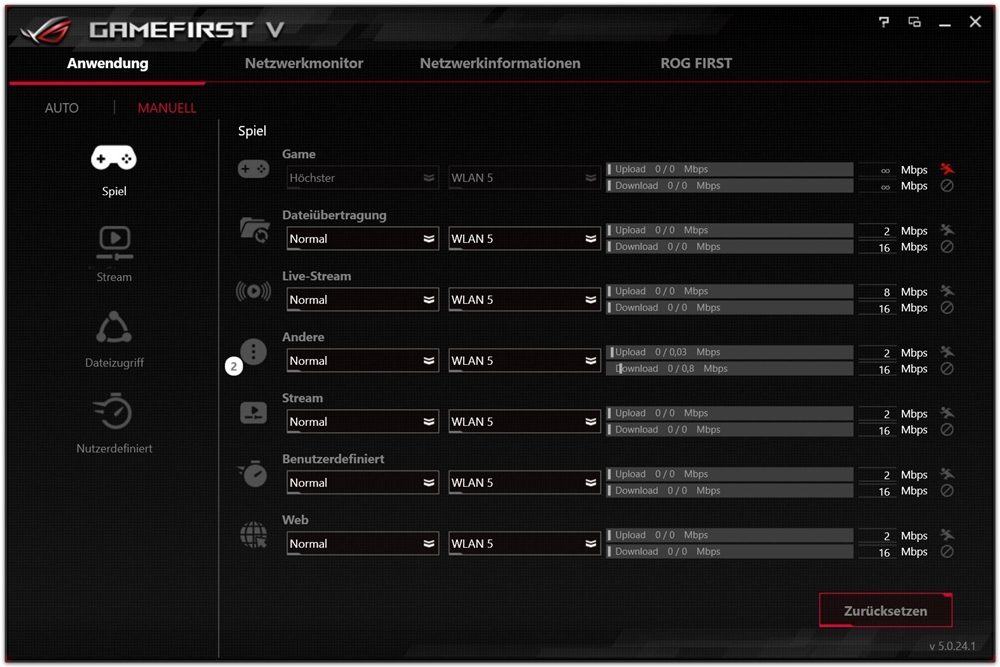
Task: Click the Web globe icon
Action: coord(253,534)
